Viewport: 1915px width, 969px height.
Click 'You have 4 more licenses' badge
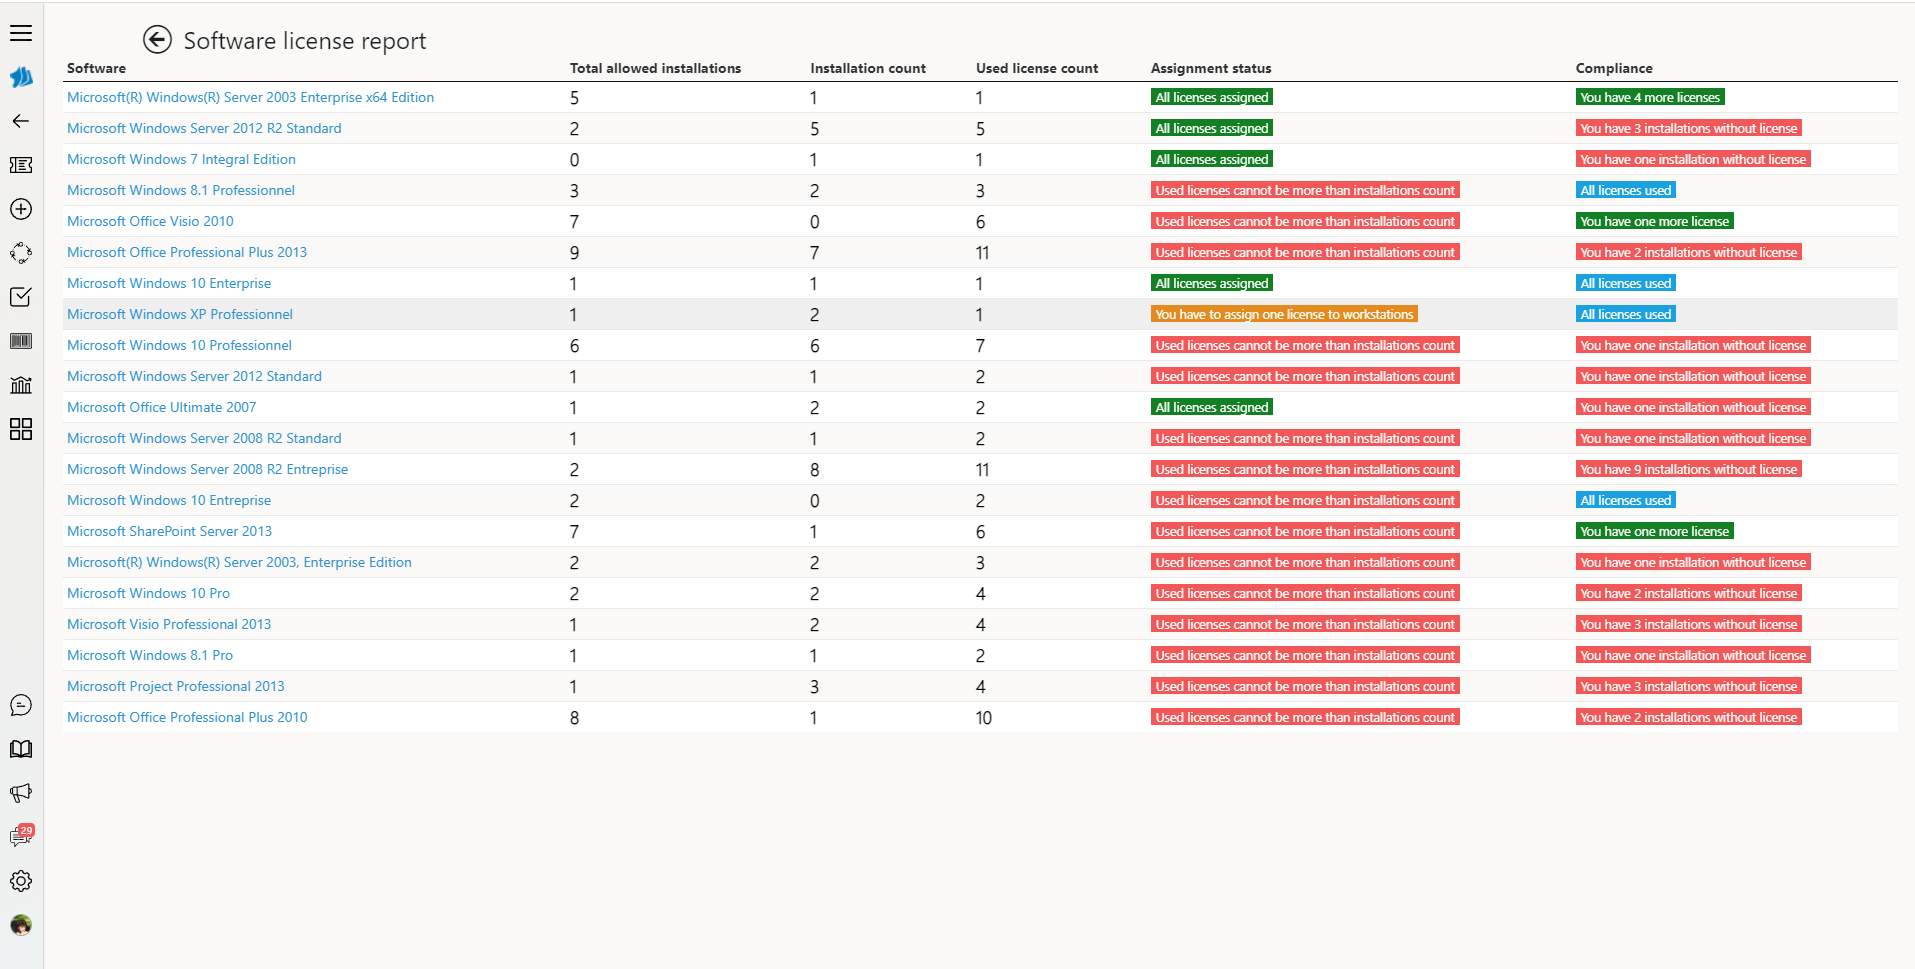(x=1650, y=97)
